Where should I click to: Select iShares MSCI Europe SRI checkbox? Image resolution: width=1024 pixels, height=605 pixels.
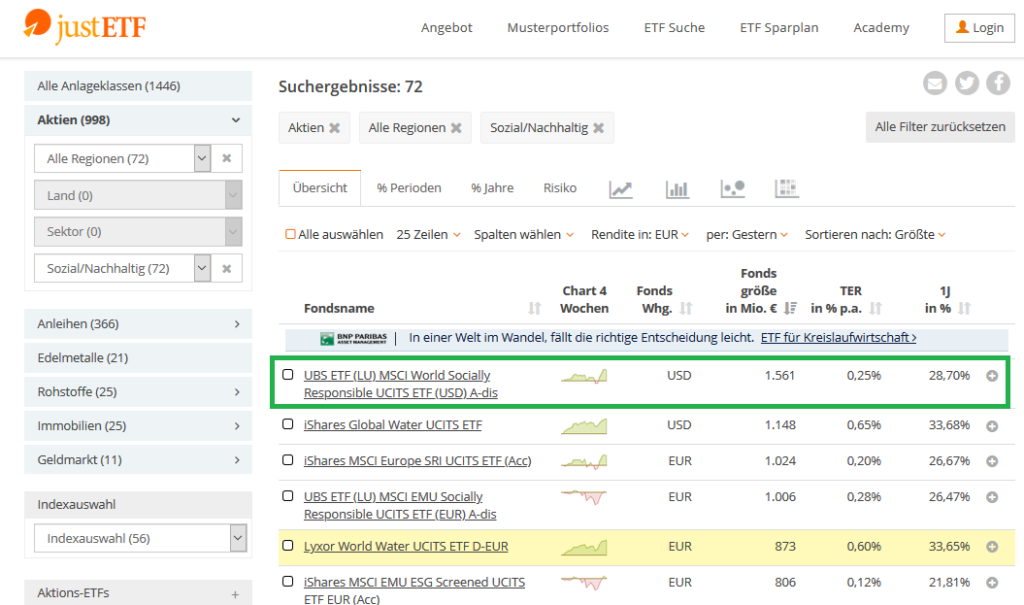tap(287, 459)
